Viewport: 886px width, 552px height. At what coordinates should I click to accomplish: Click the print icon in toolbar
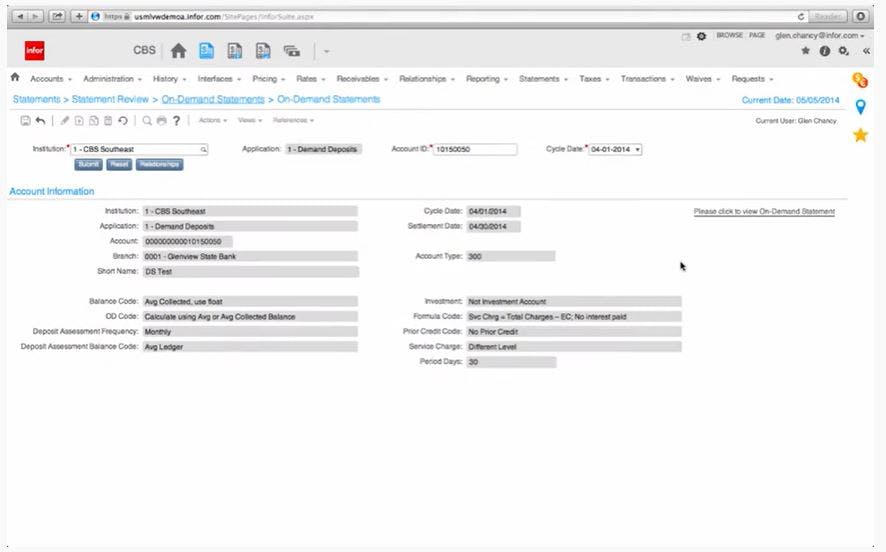pos(162,120)
